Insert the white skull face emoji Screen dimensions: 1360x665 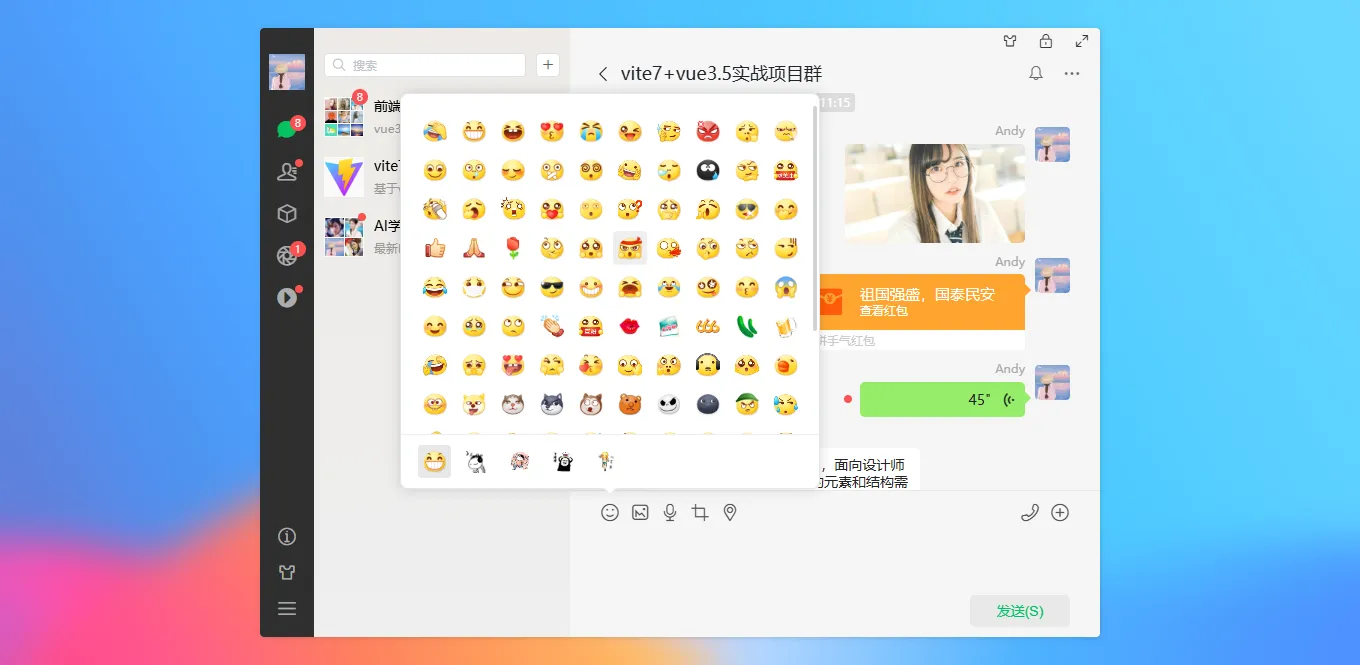[669, 404]
